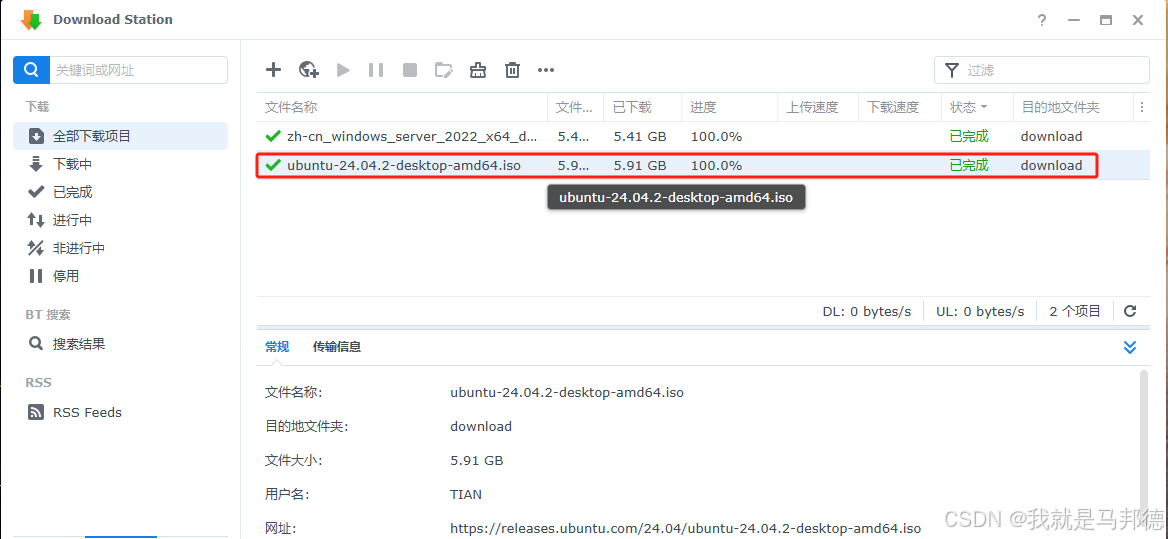Click the 5.41 GB downloaded value

640,136
